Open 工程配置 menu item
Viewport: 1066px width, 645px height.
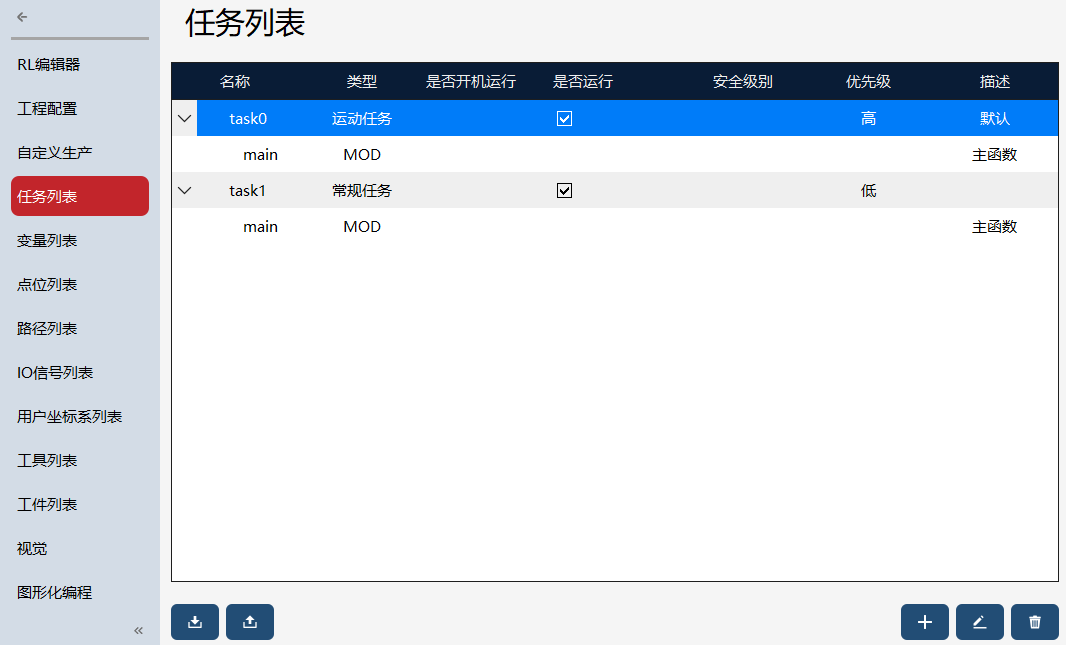[80, 109]
